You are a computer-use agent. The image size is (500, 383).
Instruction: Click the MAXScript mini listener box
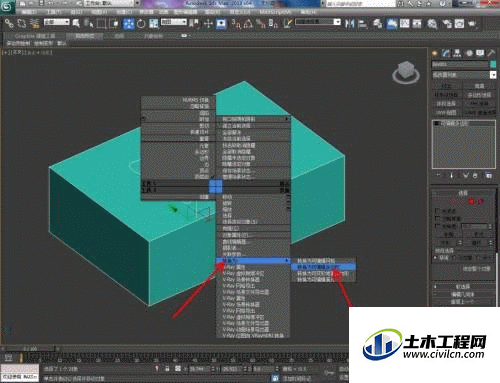pyautogui.click(x=20, y=373)
